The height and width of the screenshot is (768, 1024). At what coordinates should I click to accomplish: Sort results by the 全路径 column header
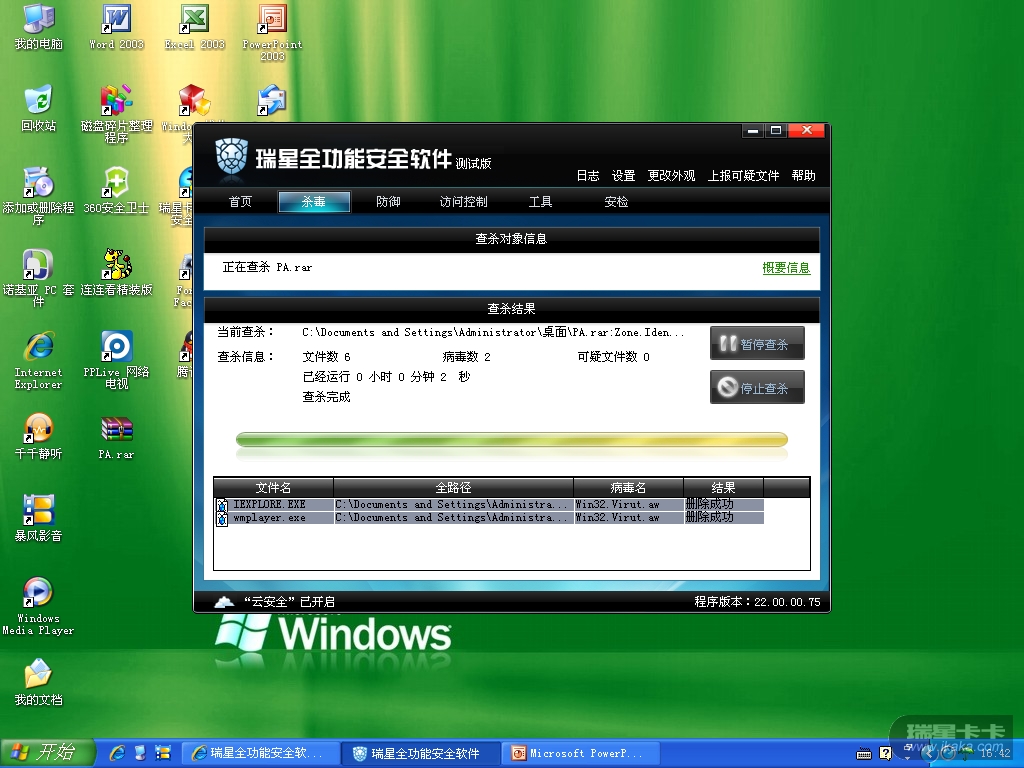point(453,488)
